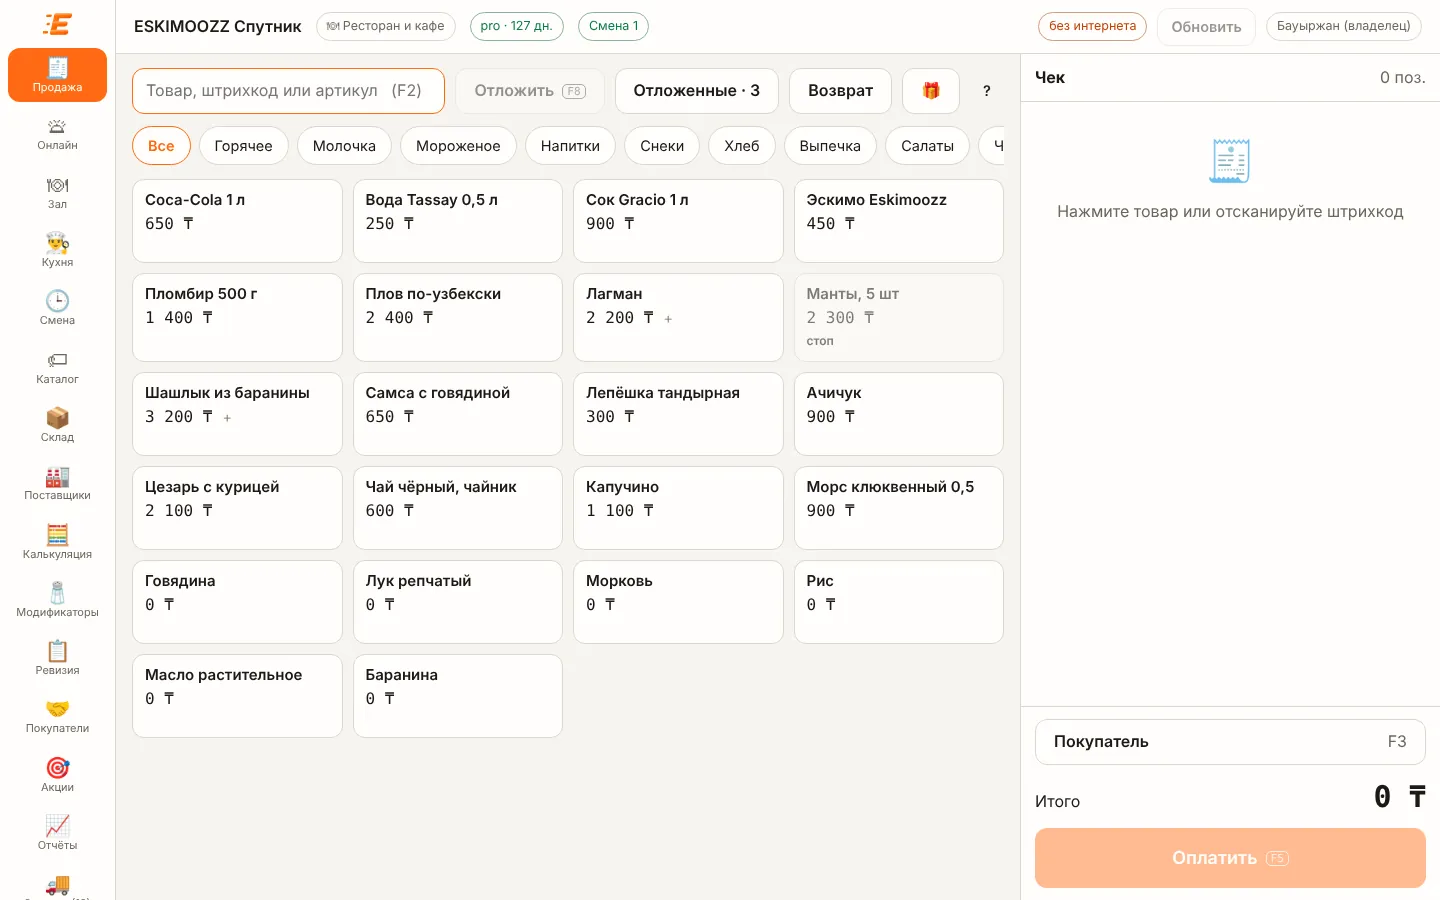Open the Калькуляция abacus icon
Image resolution: width=1440 pixels, height=900 pixels.
57,535
